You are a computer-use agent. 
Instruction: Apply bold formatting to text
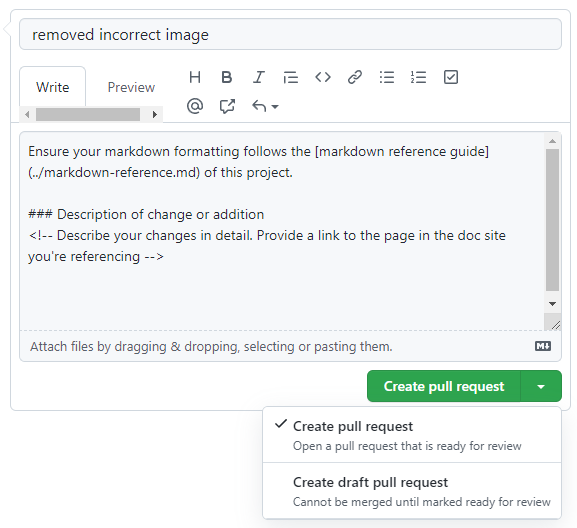point(227,77)
